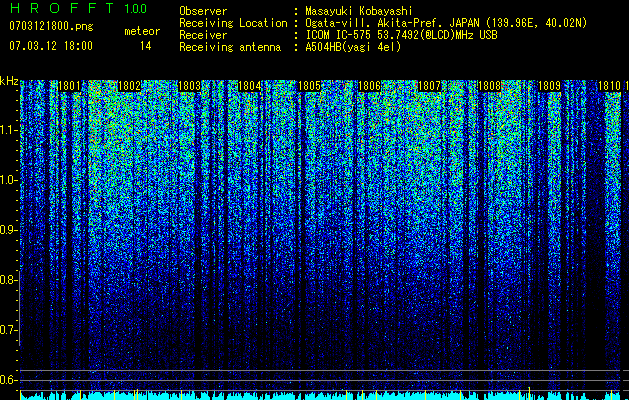Click antenna value A504HB(yagi 4el)

pyautogui.click(x=353, y=47)
